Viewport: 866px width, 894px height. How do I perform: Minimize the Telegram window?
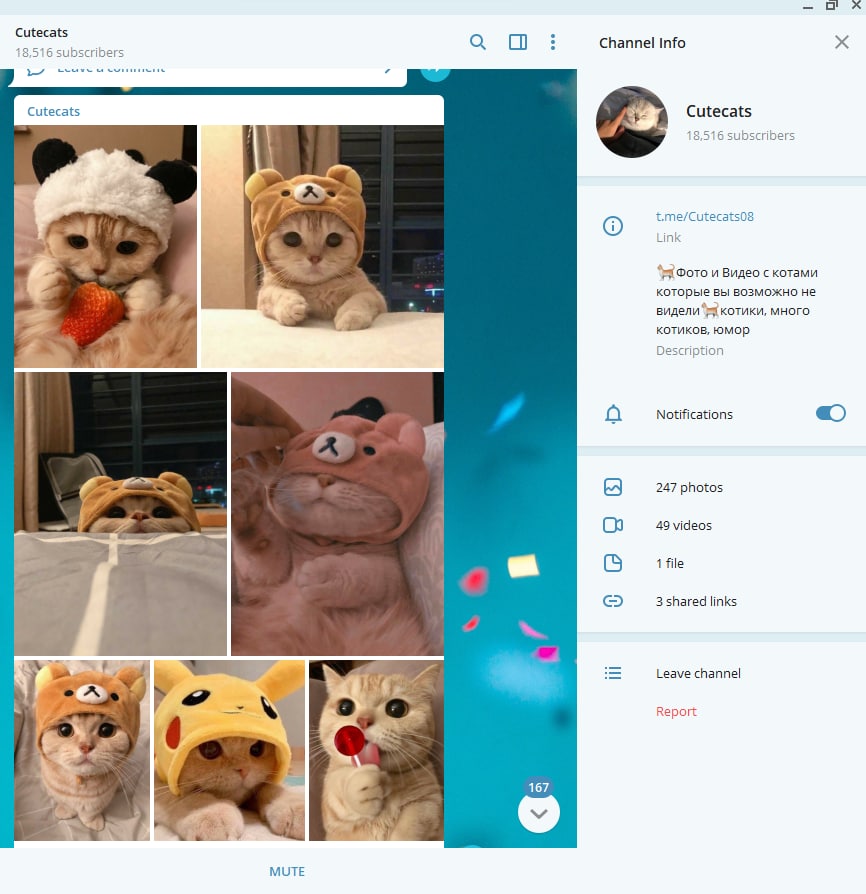click(x=807, y=6)
